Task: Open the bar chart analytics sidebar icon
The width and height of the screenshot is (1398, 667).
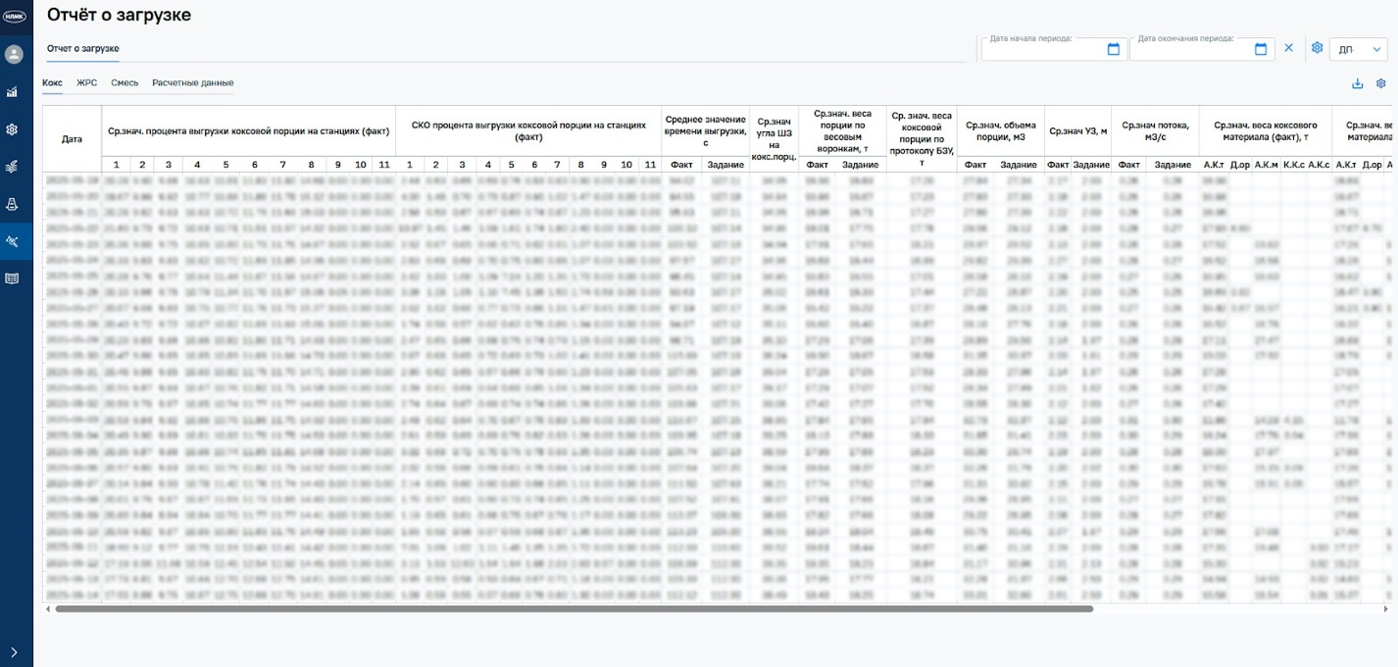Action: click(12, 92)
